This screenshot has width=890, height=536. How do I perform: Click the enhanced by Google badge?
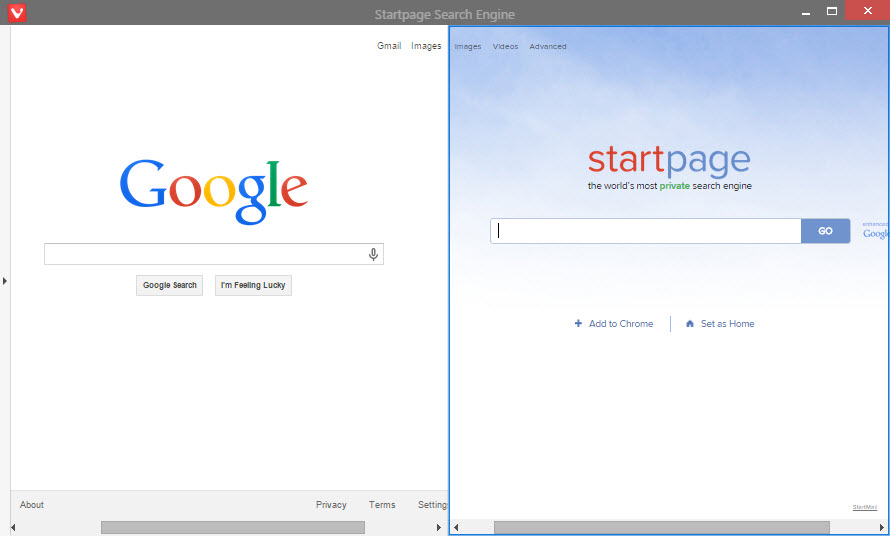pyautogui.click(x=876, y=230)
